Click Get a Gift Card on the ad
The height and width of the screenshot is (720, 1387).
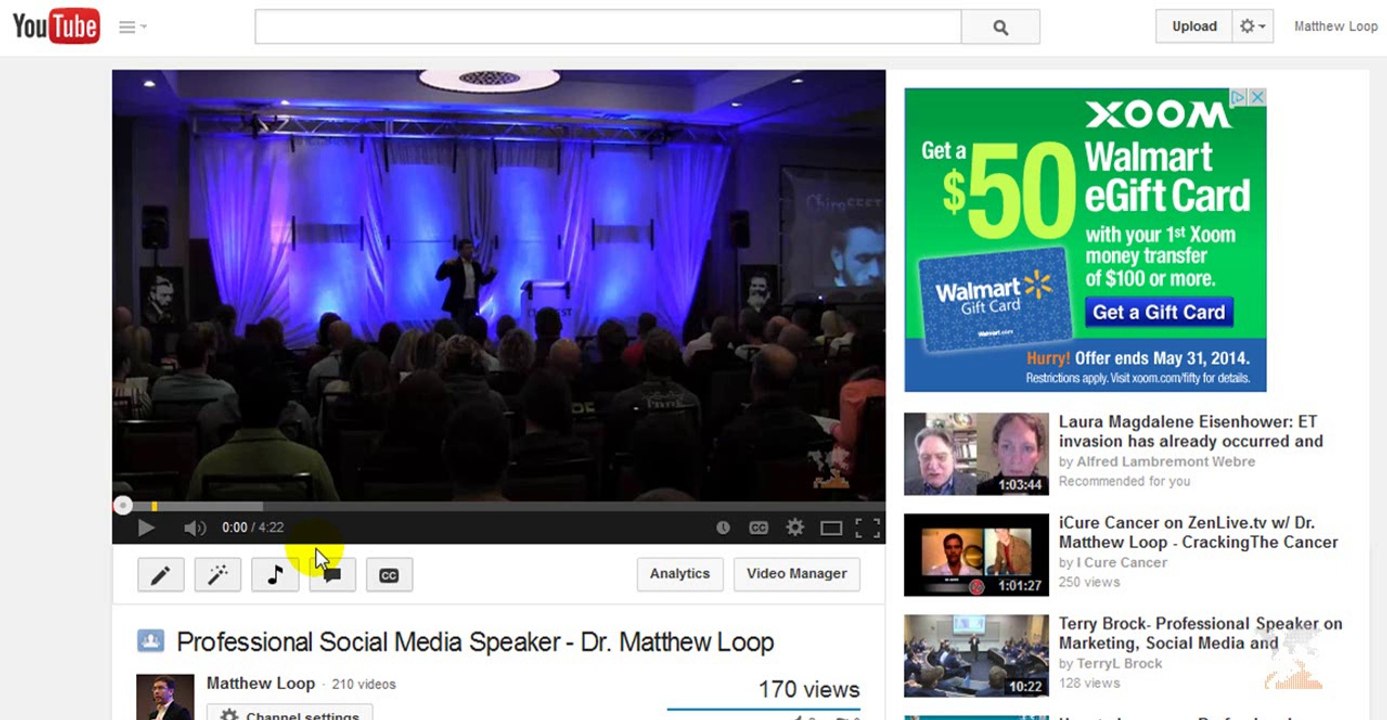click(1159, 312)
